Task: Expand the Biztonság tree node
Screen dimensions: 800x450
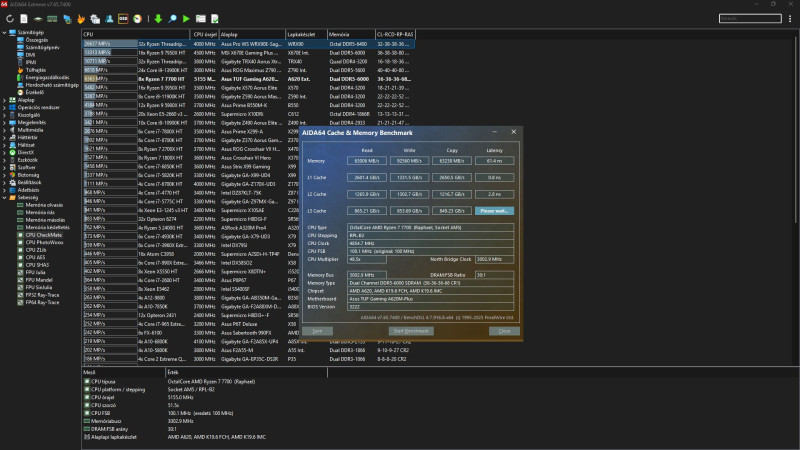Action: (5, 175)
